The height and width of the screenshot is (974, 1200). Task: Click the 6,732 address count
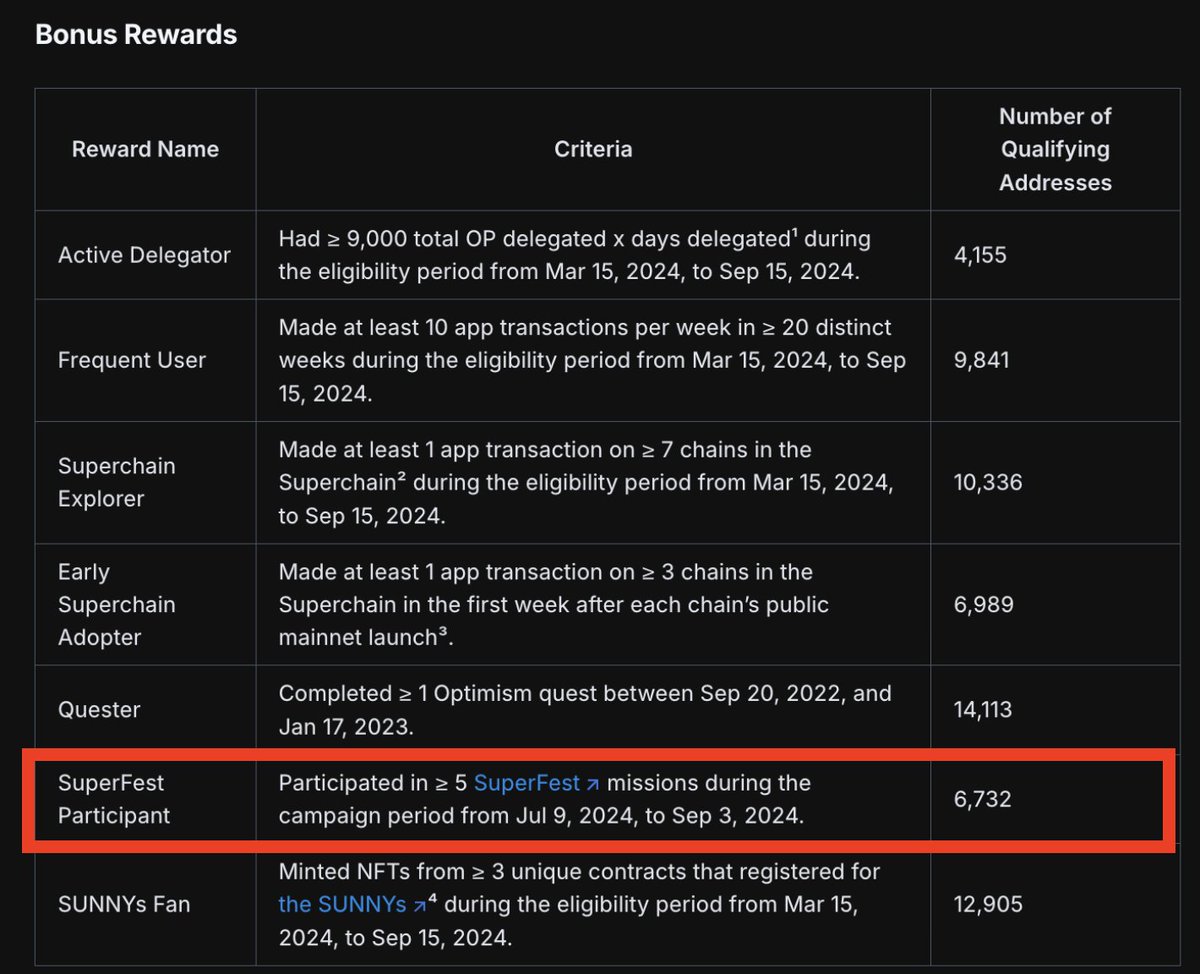tap(983, 800)
